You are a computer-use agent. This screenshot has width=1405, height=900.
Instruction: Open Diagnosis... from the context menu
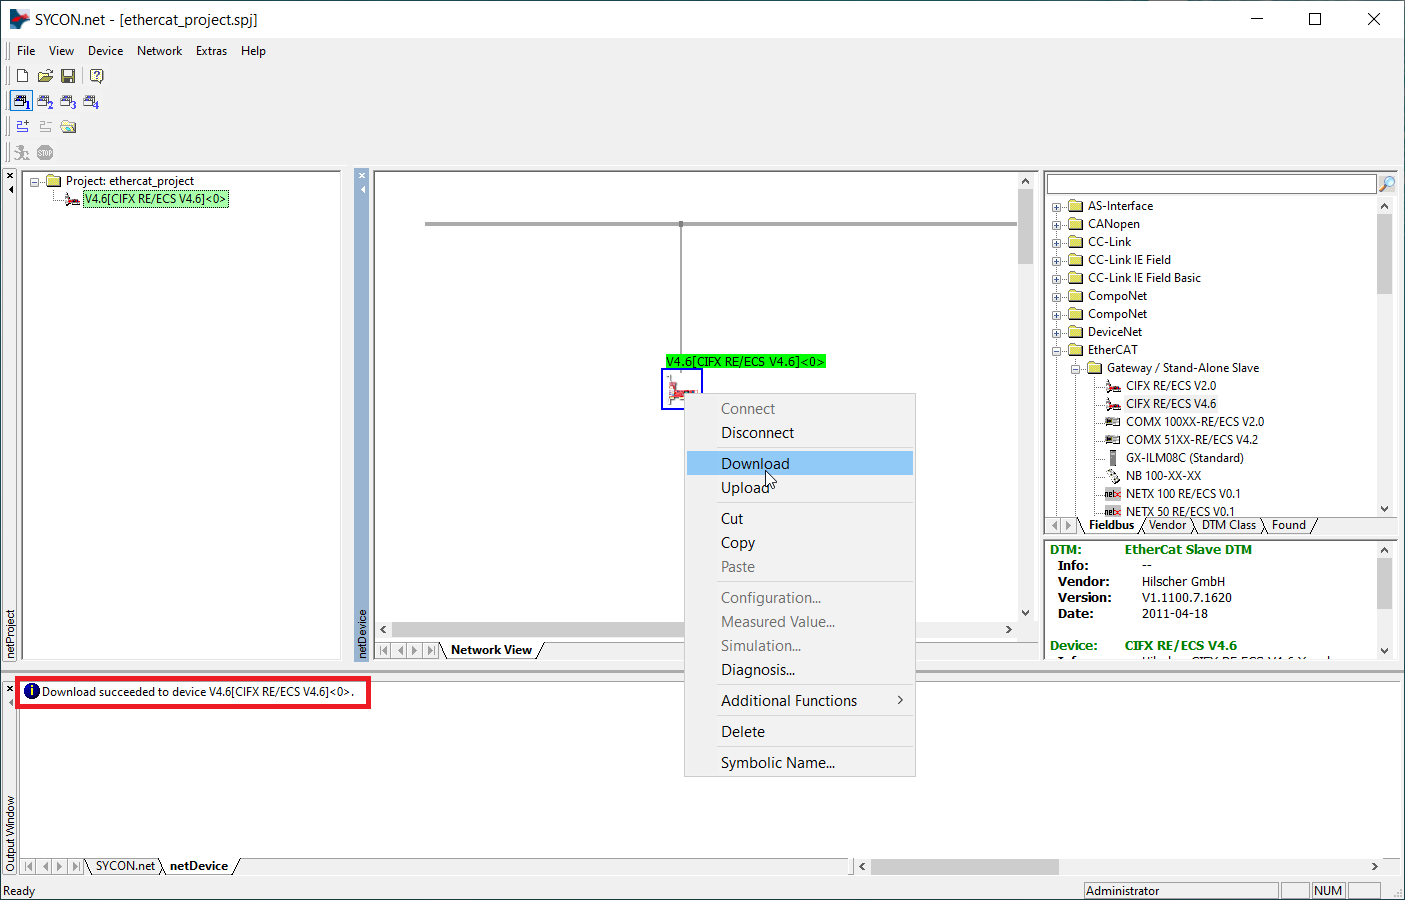pyautogui.click(x=758, y=670)
